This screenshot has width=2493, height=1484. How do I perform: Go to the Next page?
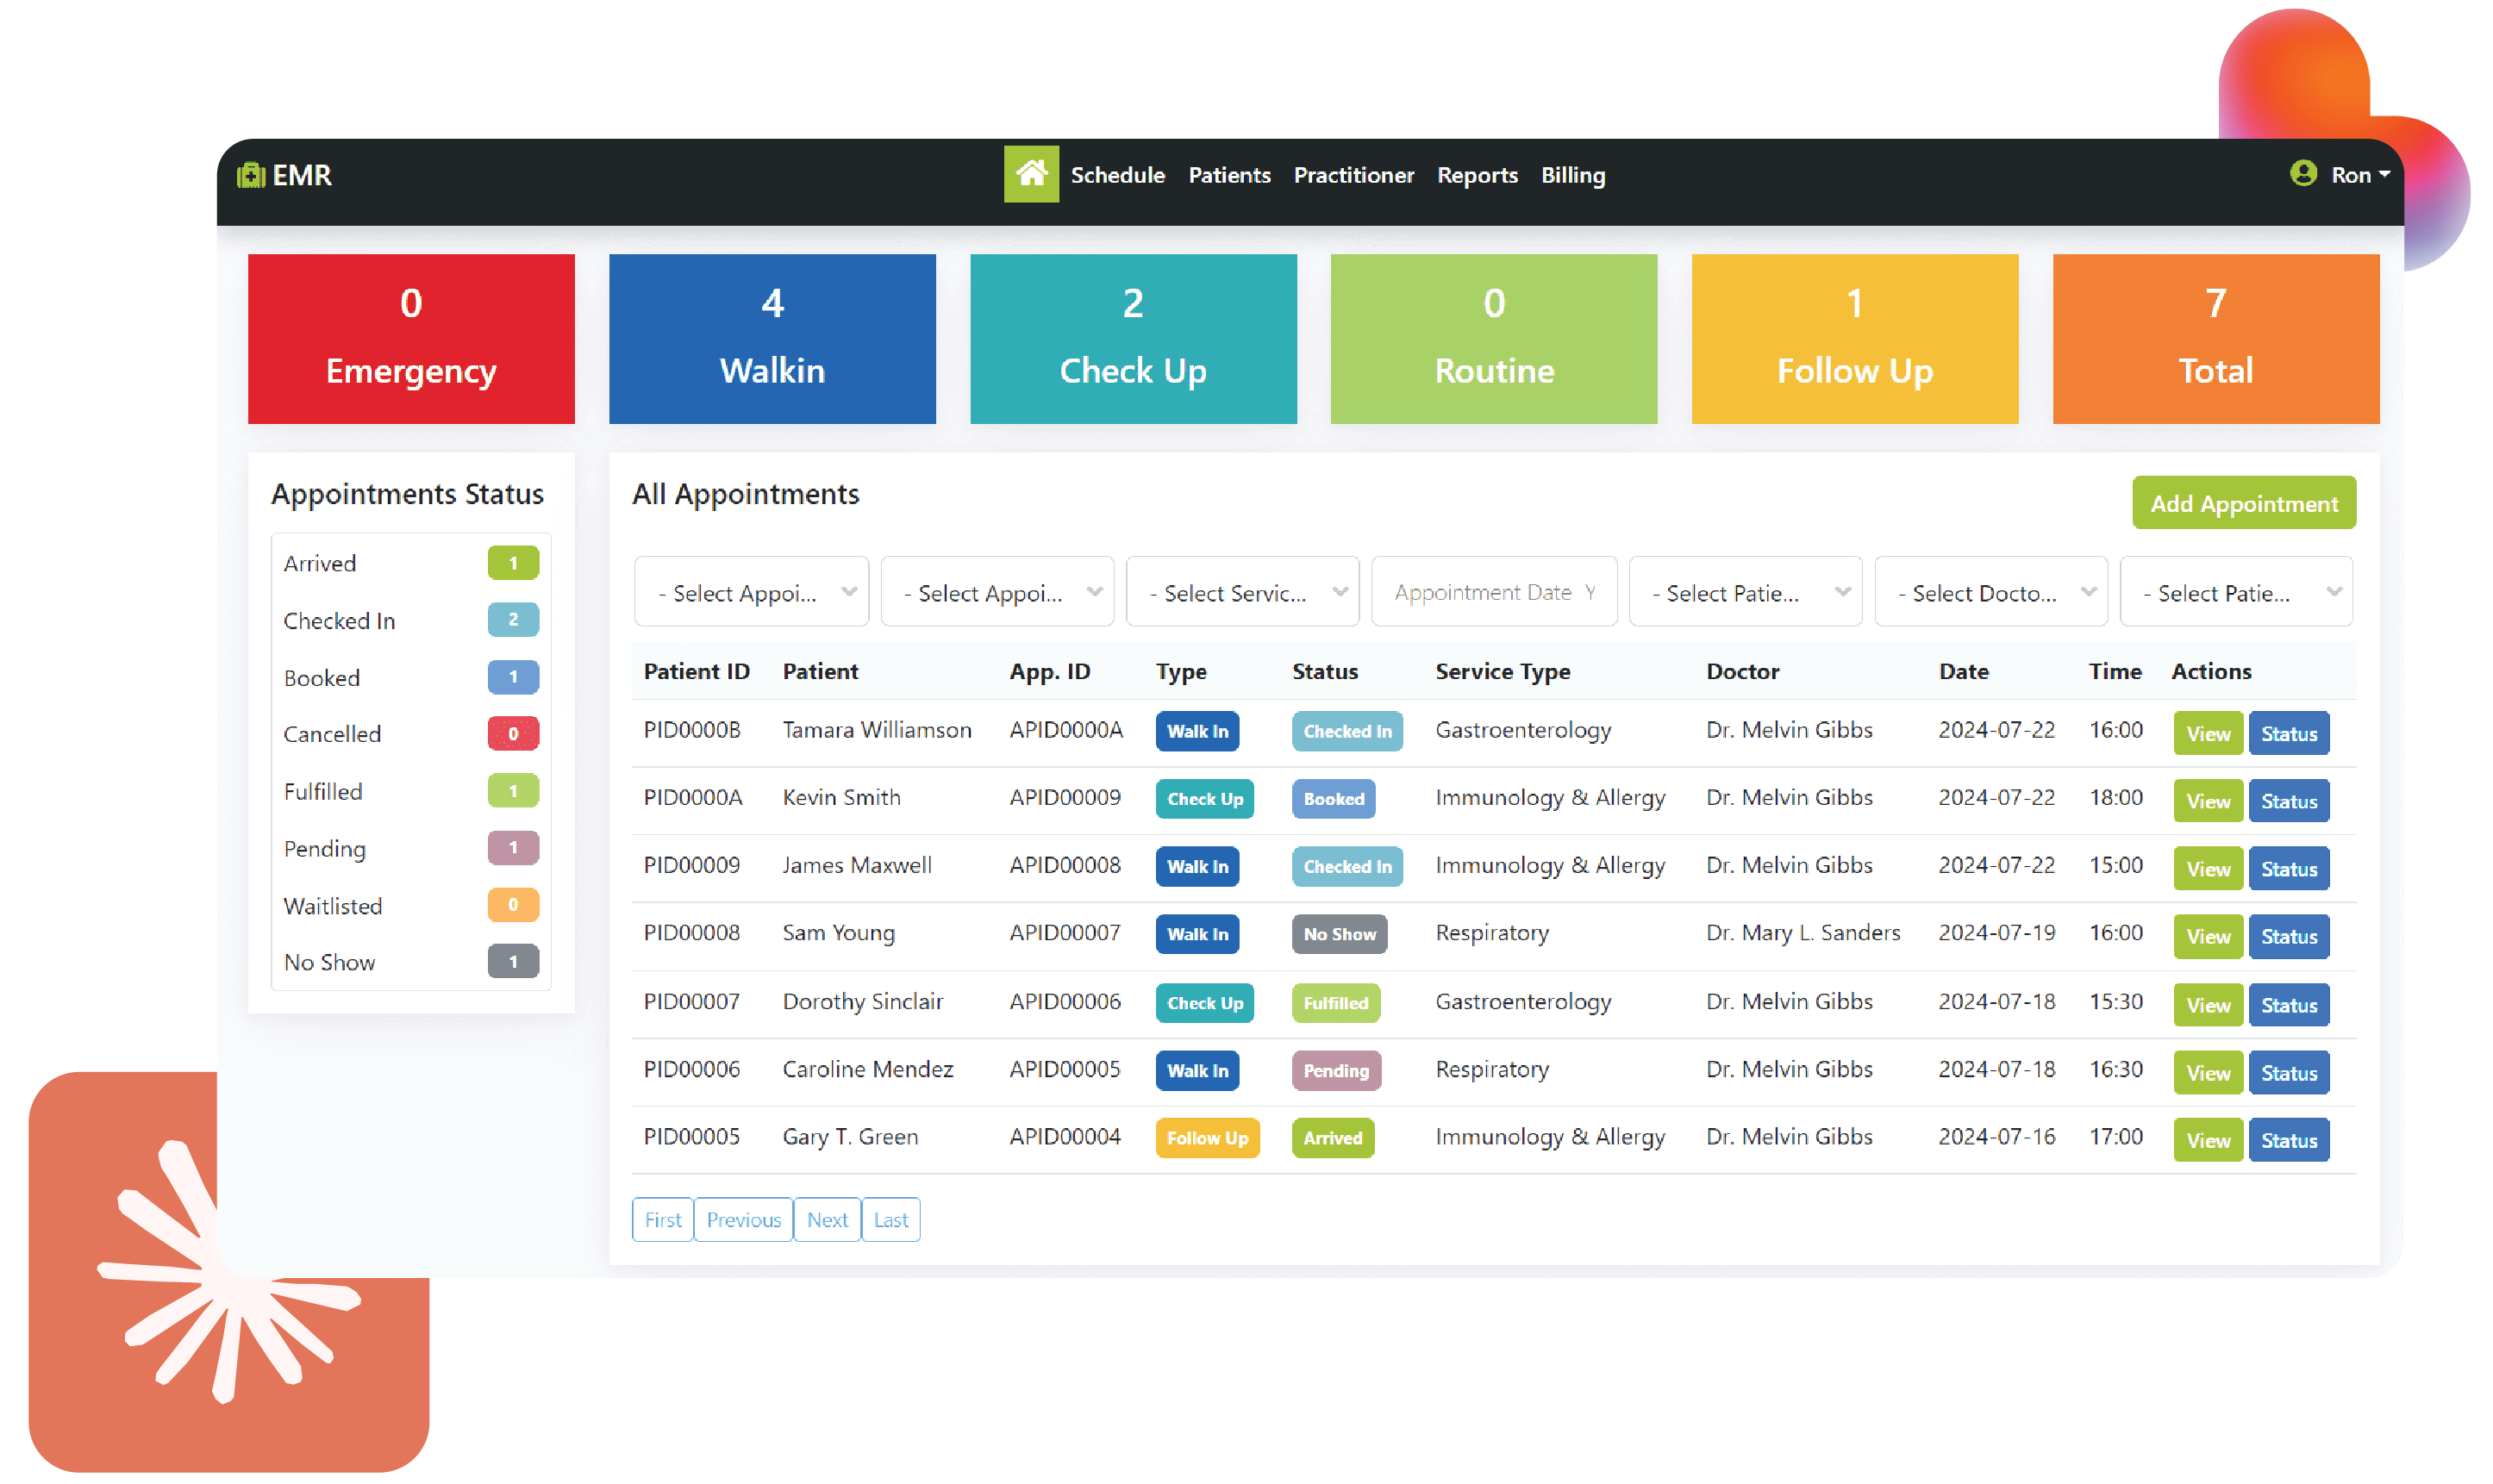pyautogui.click(x=827, y=1220)
